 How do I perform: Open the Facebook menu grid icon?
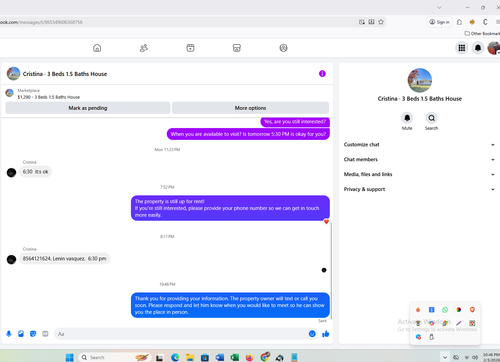(x=462, y=48)
